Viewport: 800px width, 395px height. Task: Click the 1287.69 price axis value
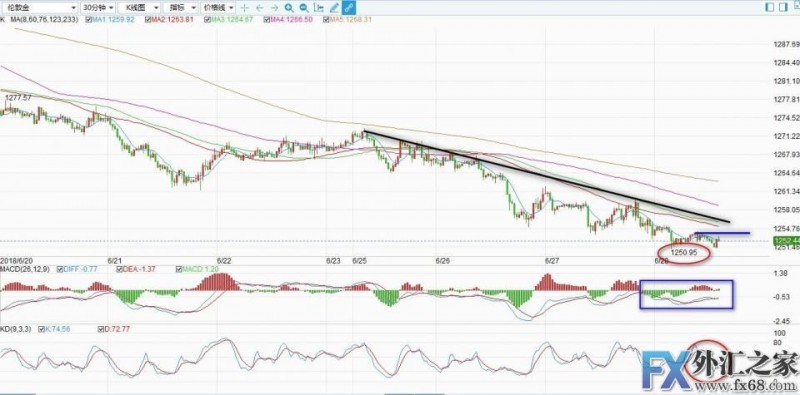pyautogui.click(x=788, y=45)
